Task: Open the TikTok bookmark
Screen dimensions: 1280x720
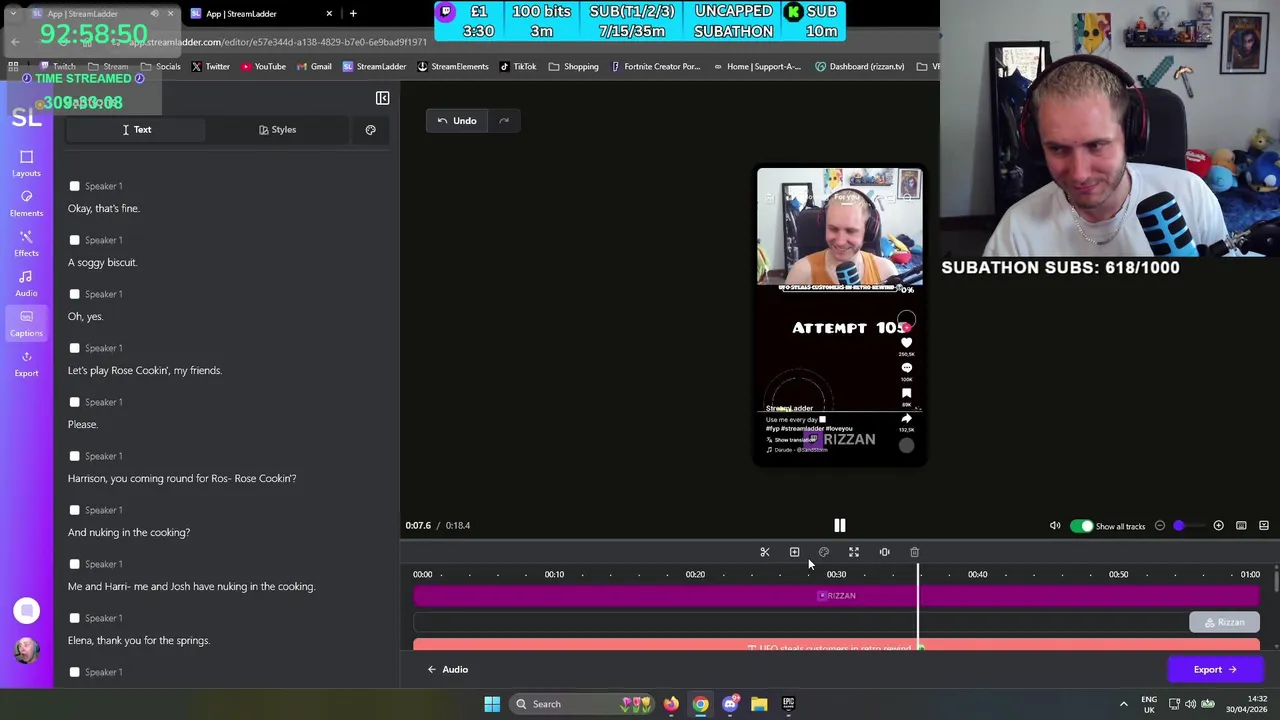Action: tap(518, 67)
